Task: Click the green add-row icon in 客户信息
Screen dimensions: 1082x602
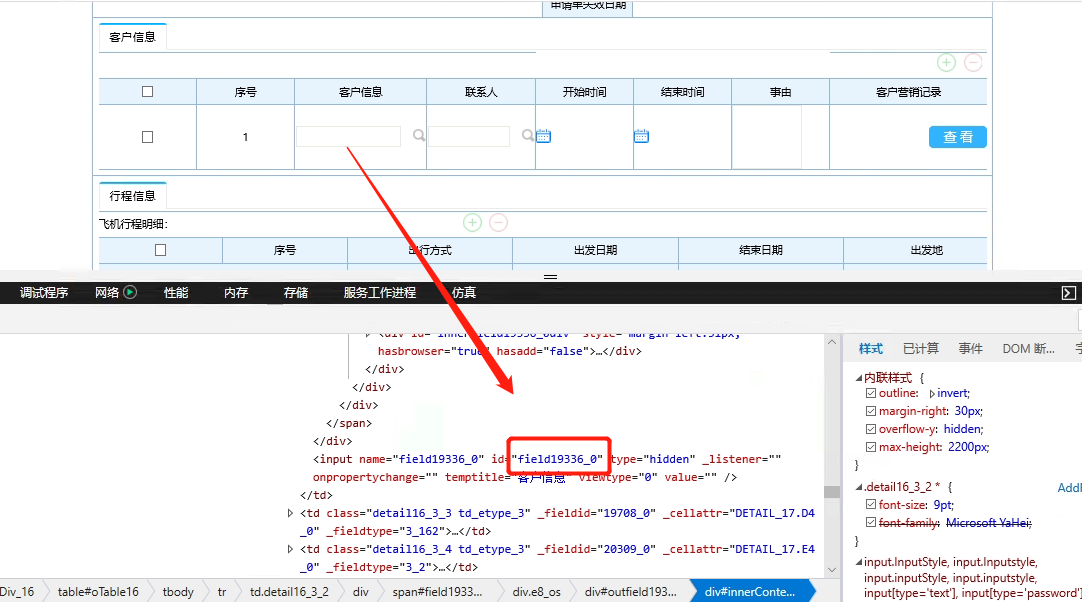Action: tap(946, 63)
